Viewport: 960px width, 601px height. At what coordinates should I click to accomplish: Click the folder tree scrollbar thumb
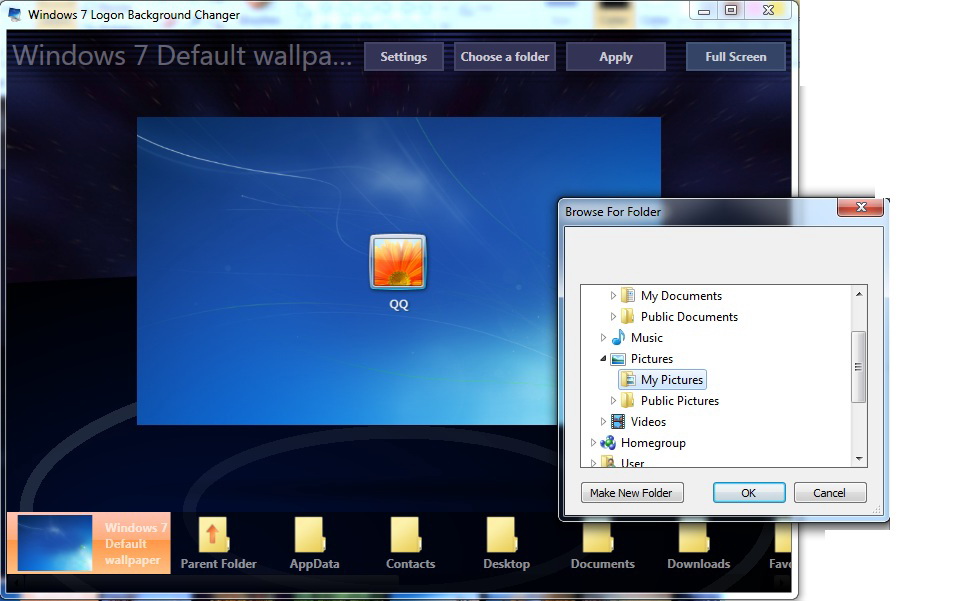858,367
